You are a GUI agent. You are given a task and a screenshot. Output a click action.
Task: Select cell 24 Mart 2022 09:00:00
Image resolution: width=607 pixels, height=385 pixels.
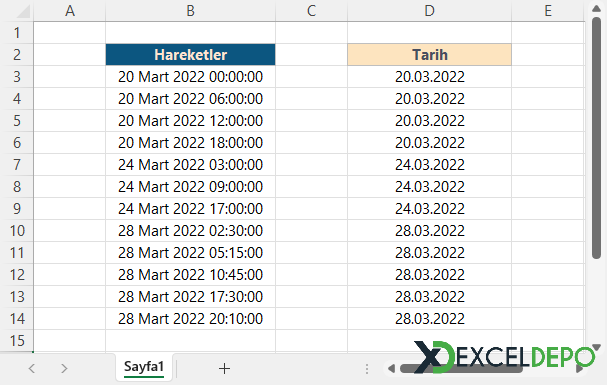tap(190, 187)
